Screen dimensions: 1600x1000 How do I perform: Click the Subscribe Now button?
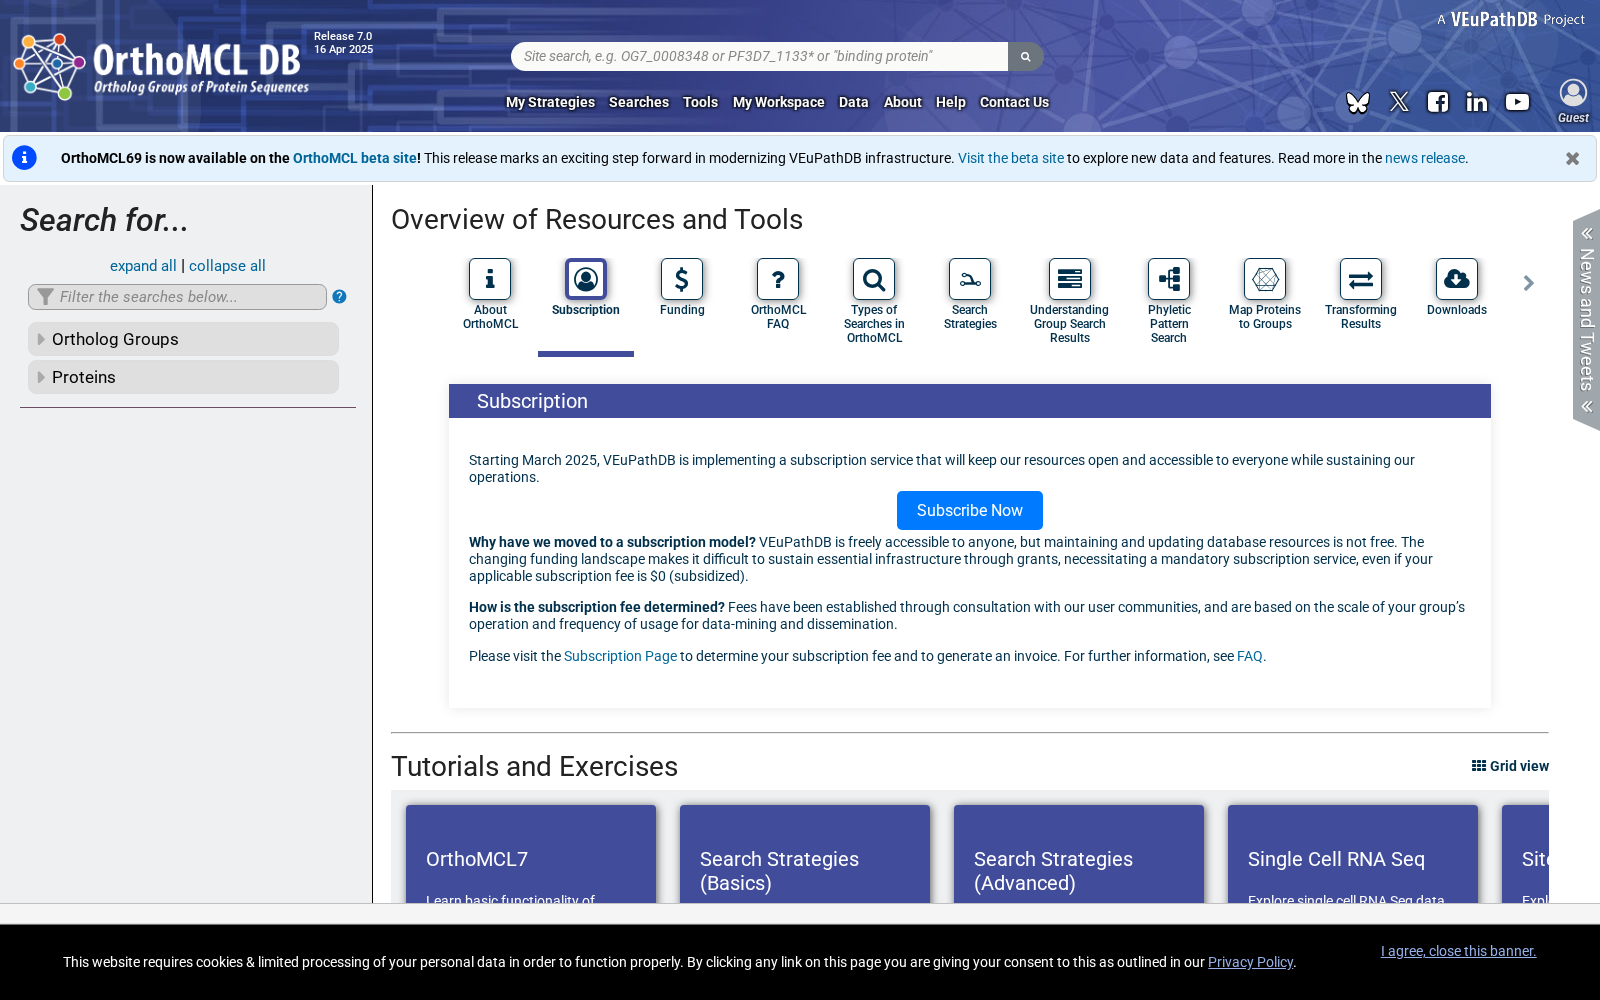[x=970, y=510]
